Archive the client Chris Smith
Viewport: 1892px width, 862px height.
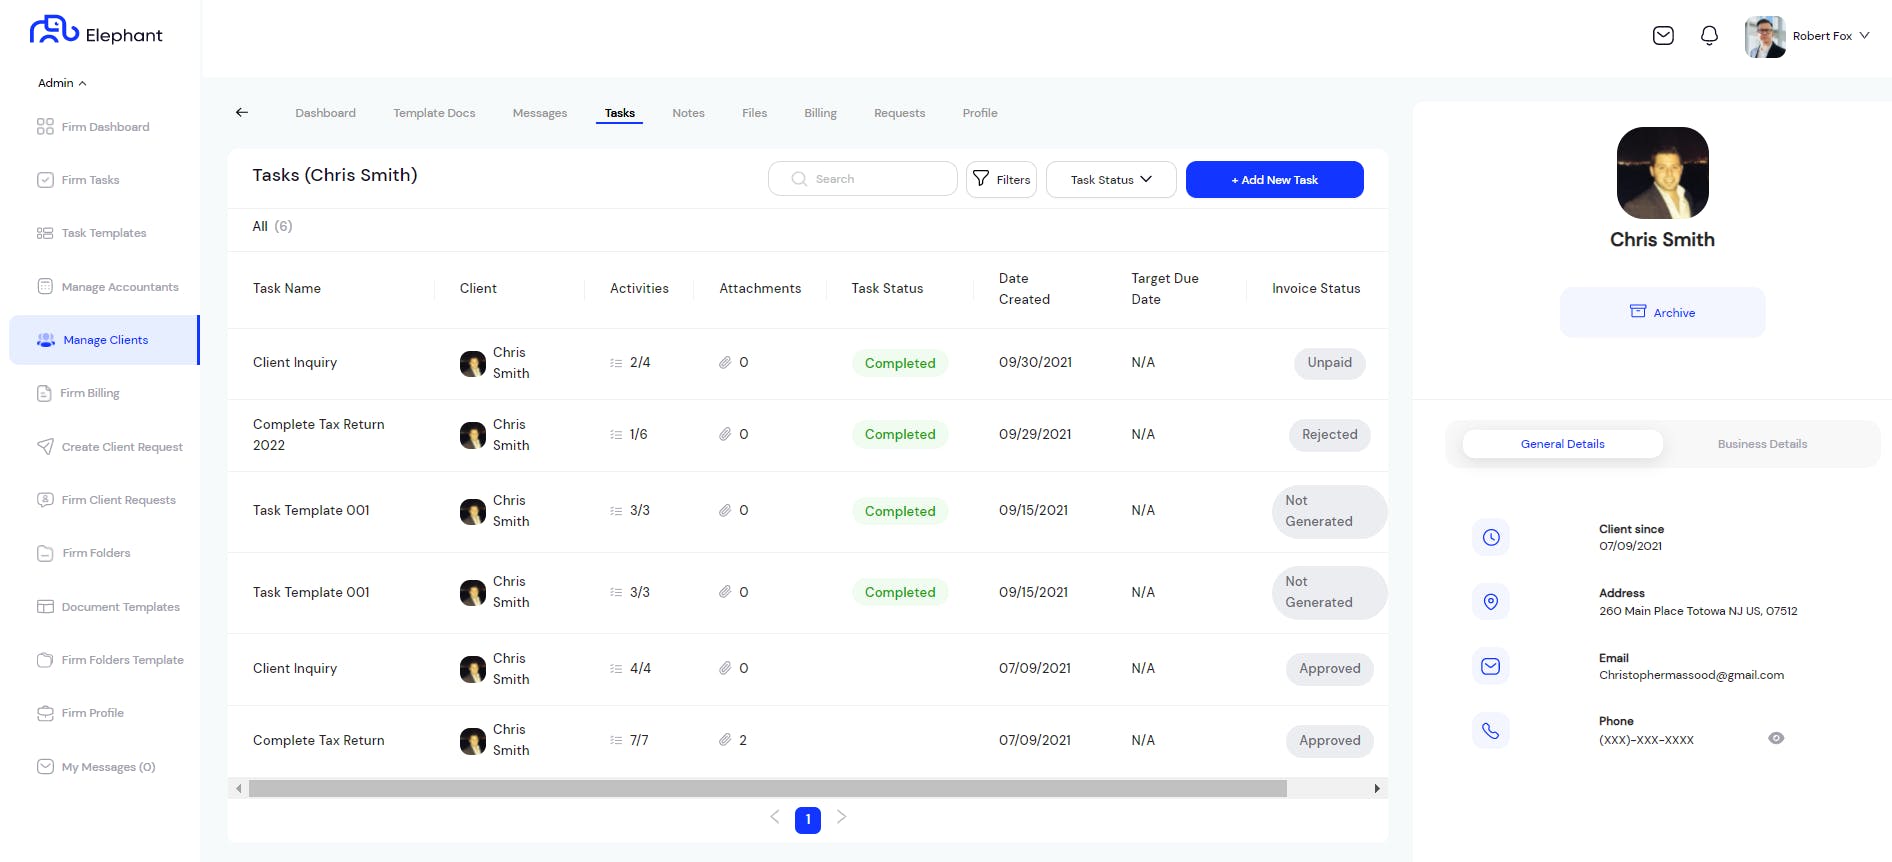click(1662, 312)
